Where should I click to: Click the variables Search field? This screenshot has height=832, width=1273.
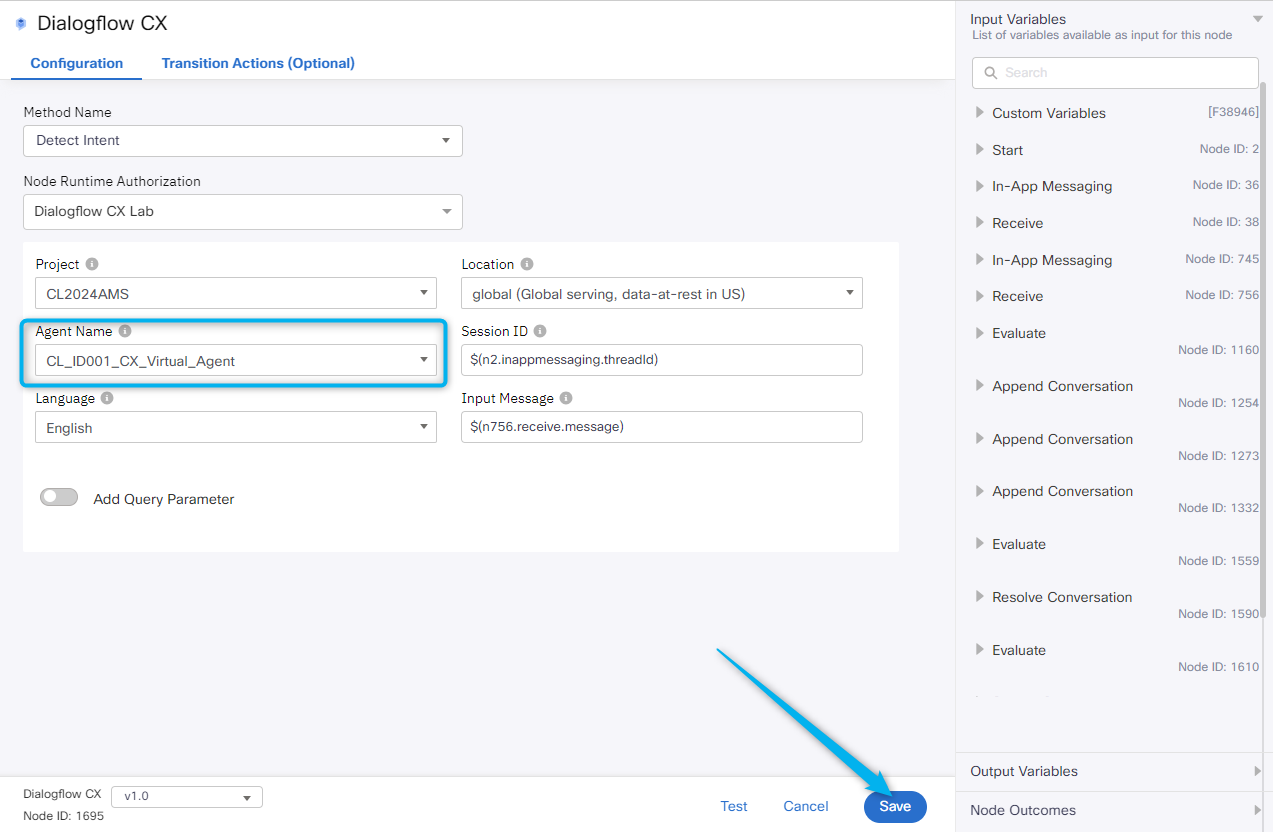point(1115,73)
